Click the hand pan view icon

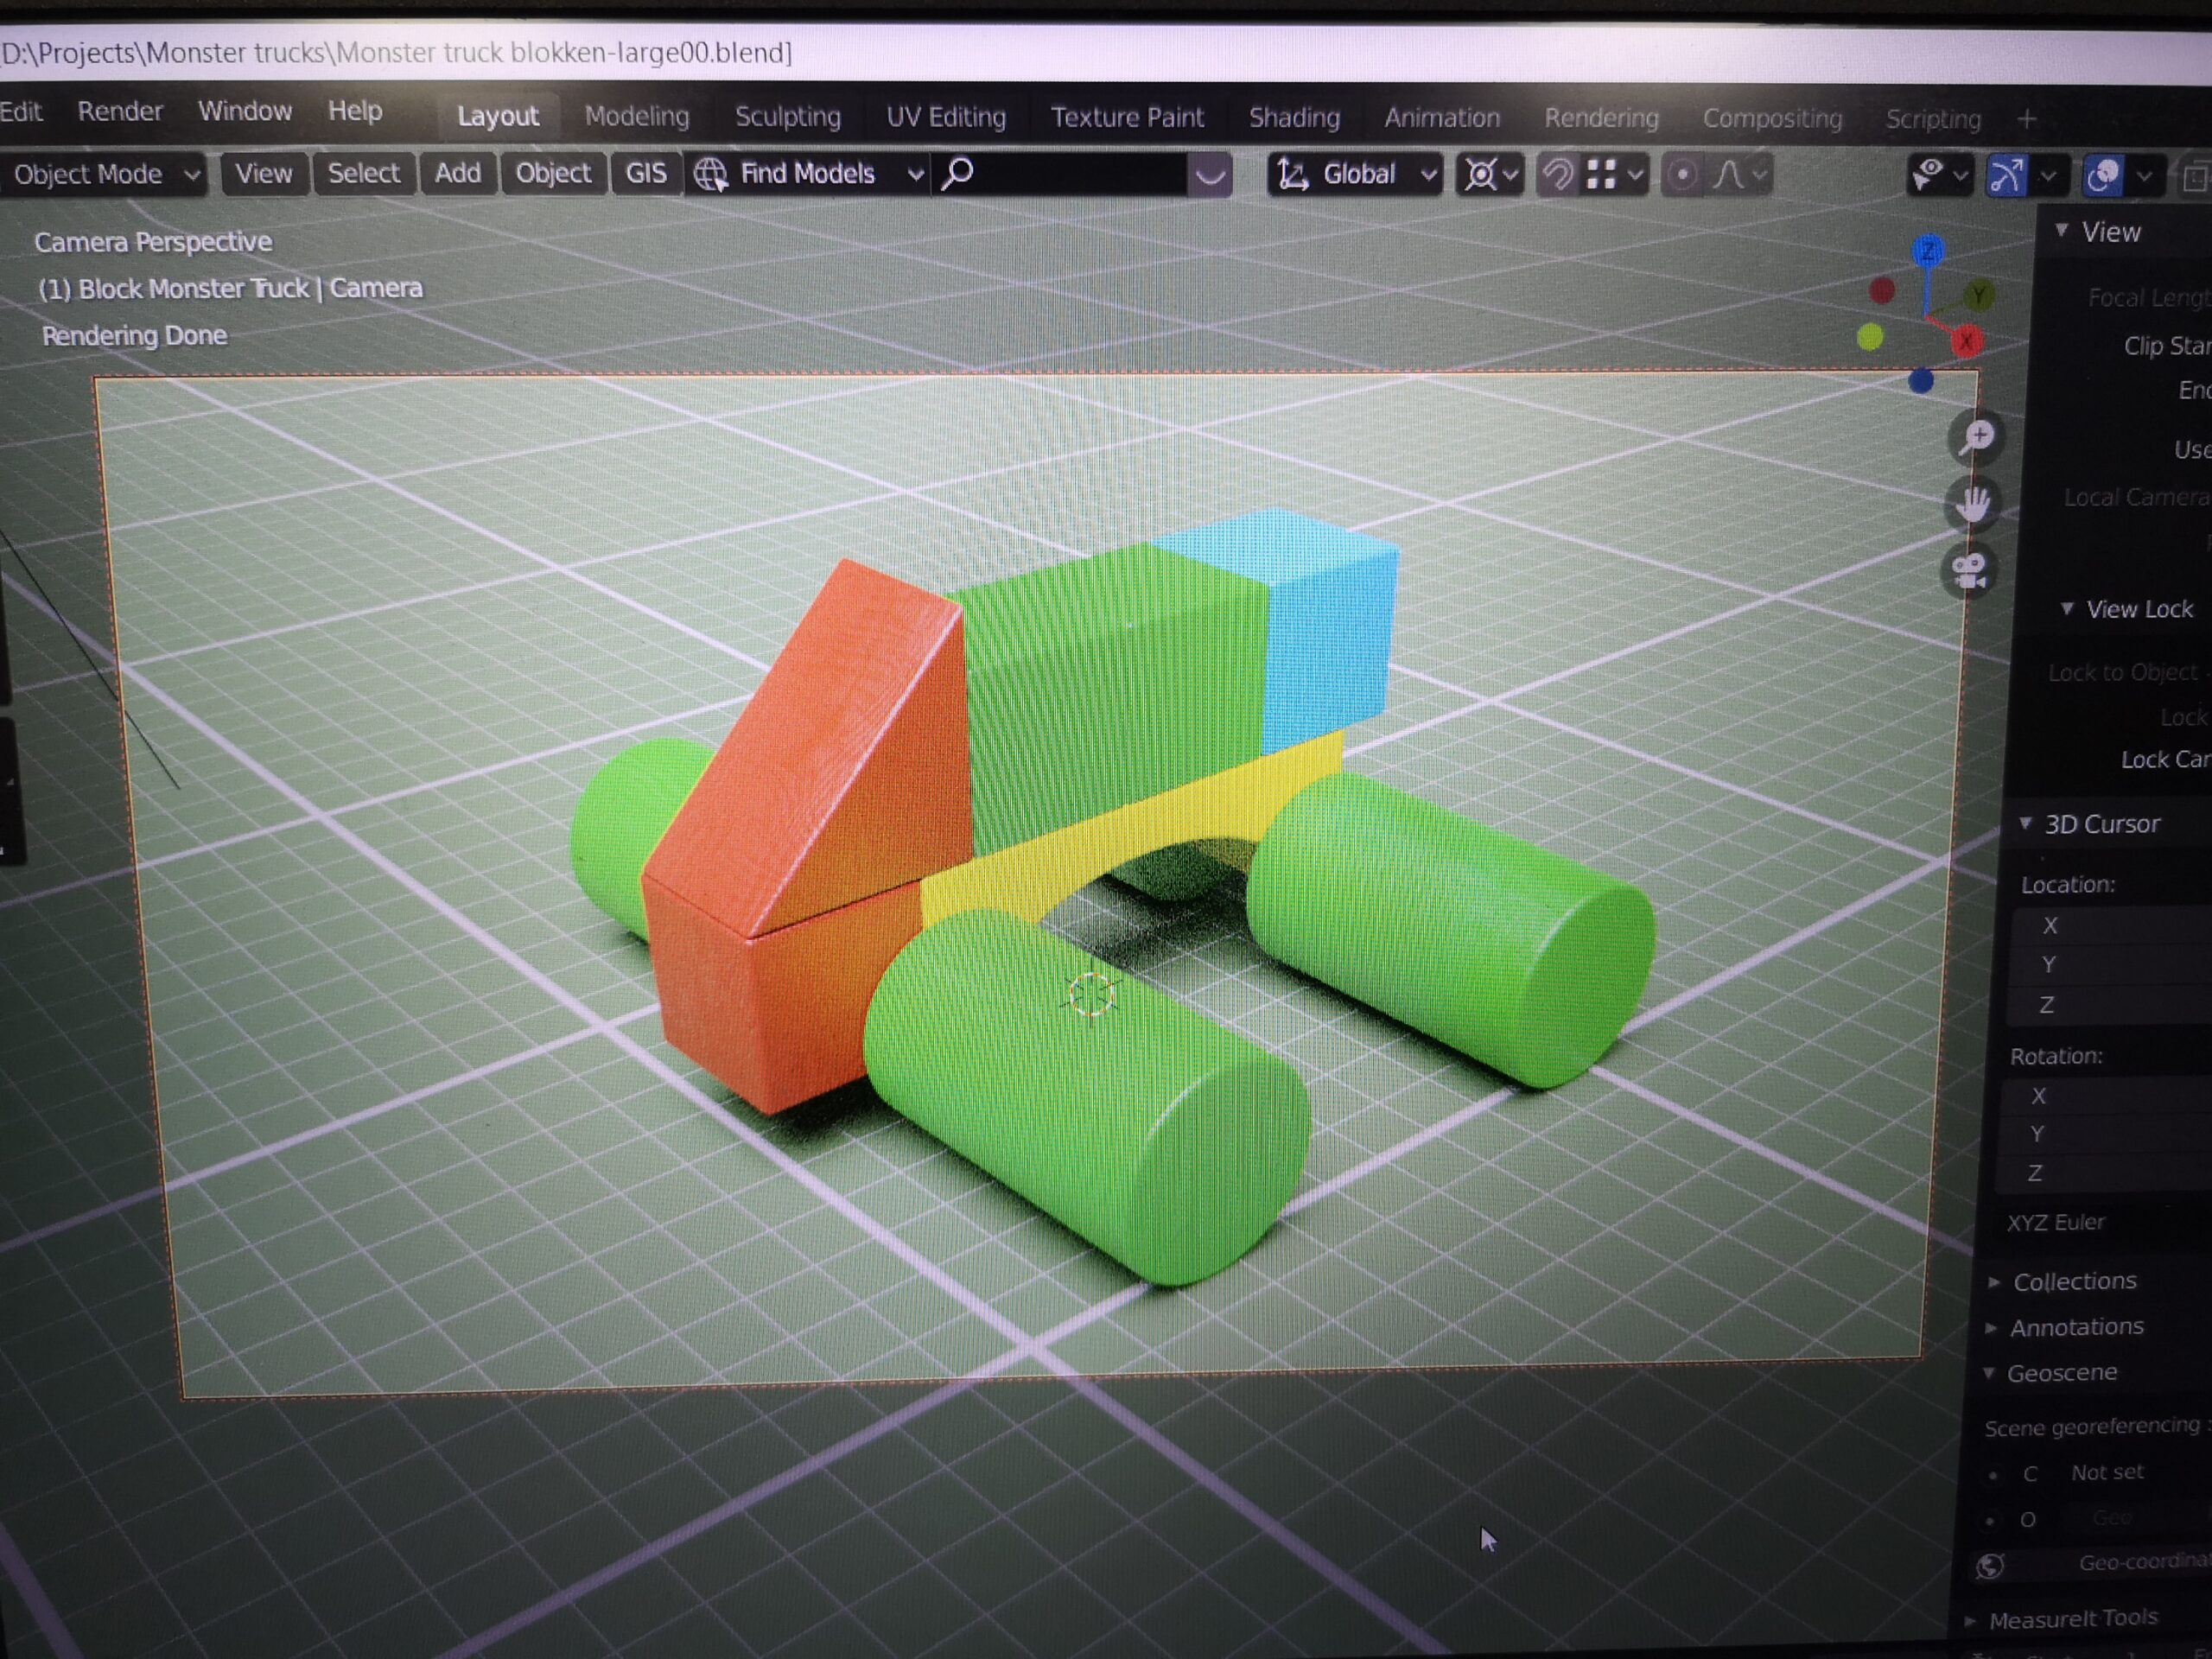[1973, 504]
